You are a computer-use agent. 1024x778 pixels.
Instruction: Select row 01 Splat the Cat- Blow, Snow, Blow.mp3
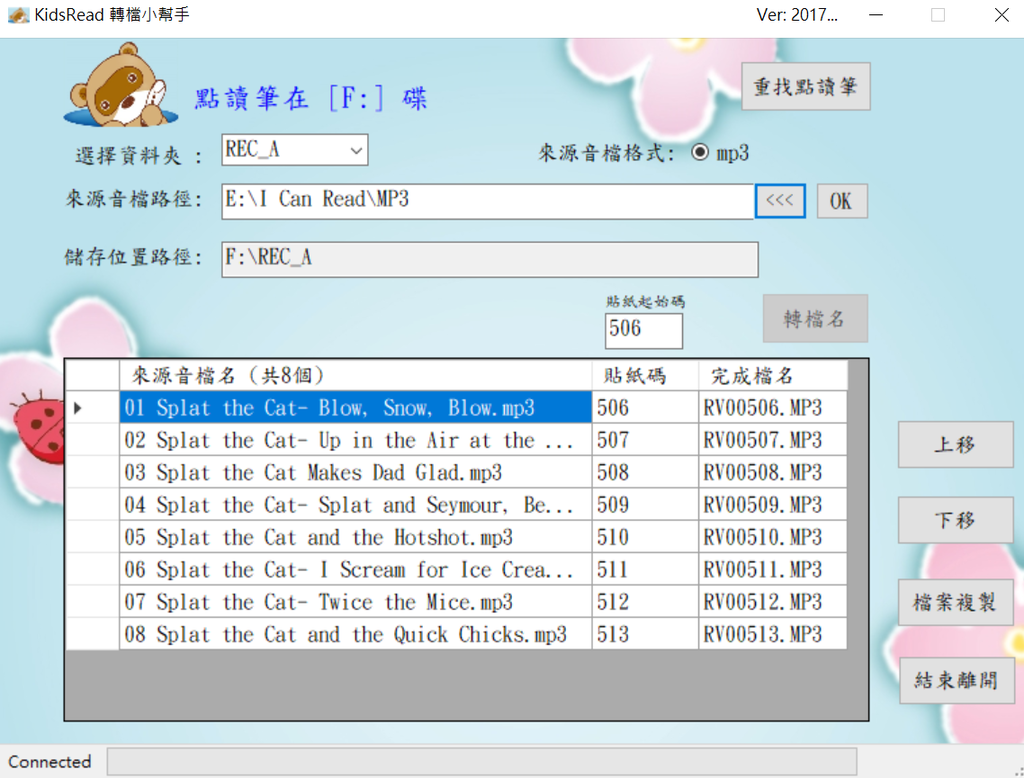click(355, 408)
